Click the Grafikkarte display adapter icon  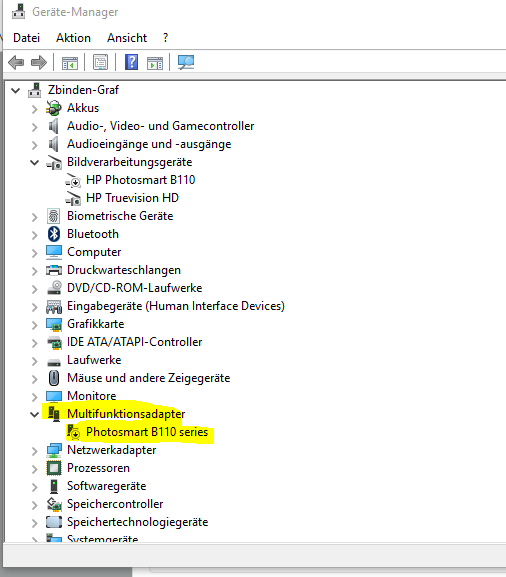pyautogui.click(x=54, y=324)
